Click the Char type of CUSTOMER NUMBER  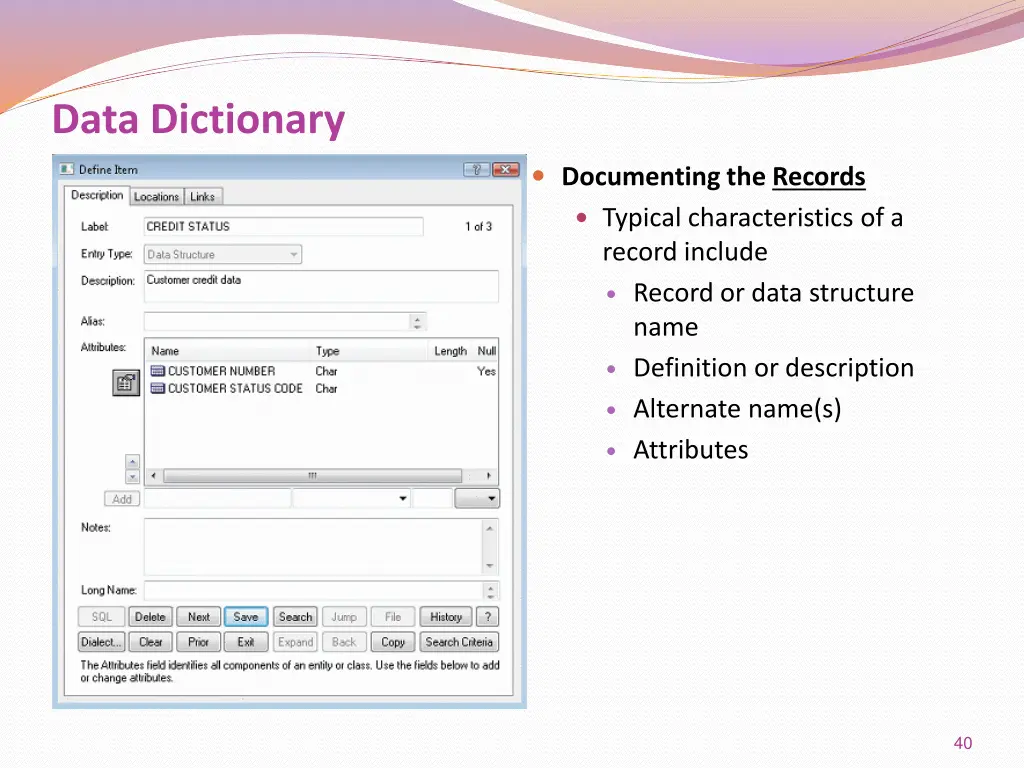(x=327, y=371)
